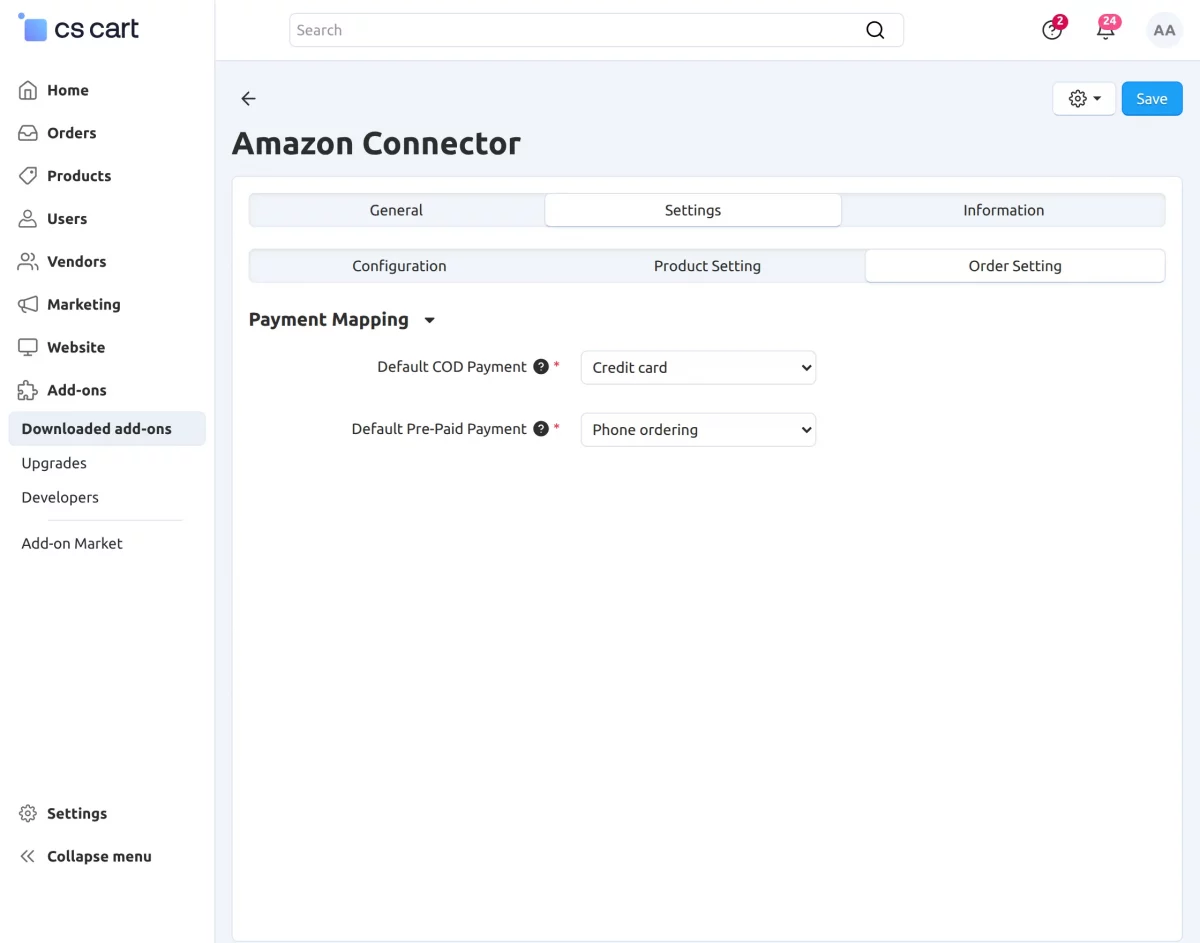Click the search magnifier icon
Image resolution: width=1200 pixels, height=943 pixels.
pyautogui.click(x=875, y=30)
